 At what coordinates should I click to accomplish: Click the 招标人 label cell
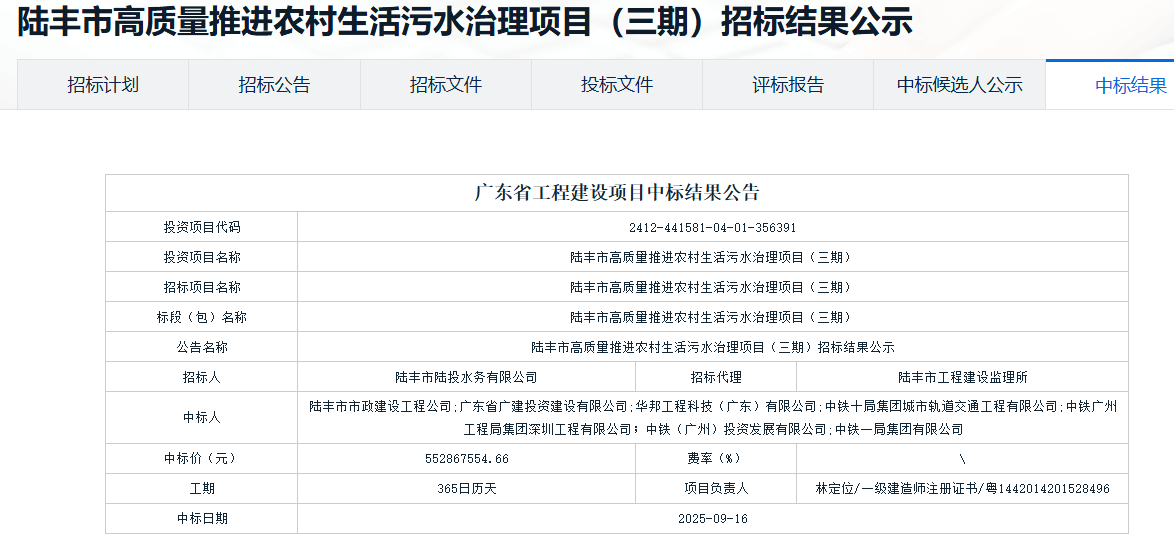click(202, 377)
